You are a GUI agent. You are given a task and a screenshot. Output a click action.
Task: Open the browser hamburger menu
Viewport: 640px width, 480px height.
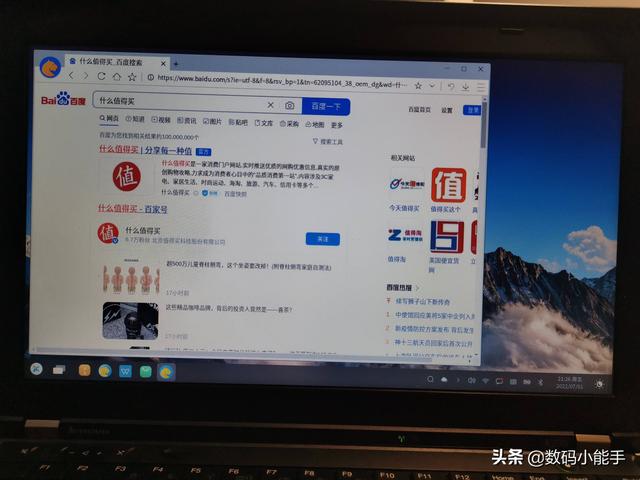[x=480, y=87]
